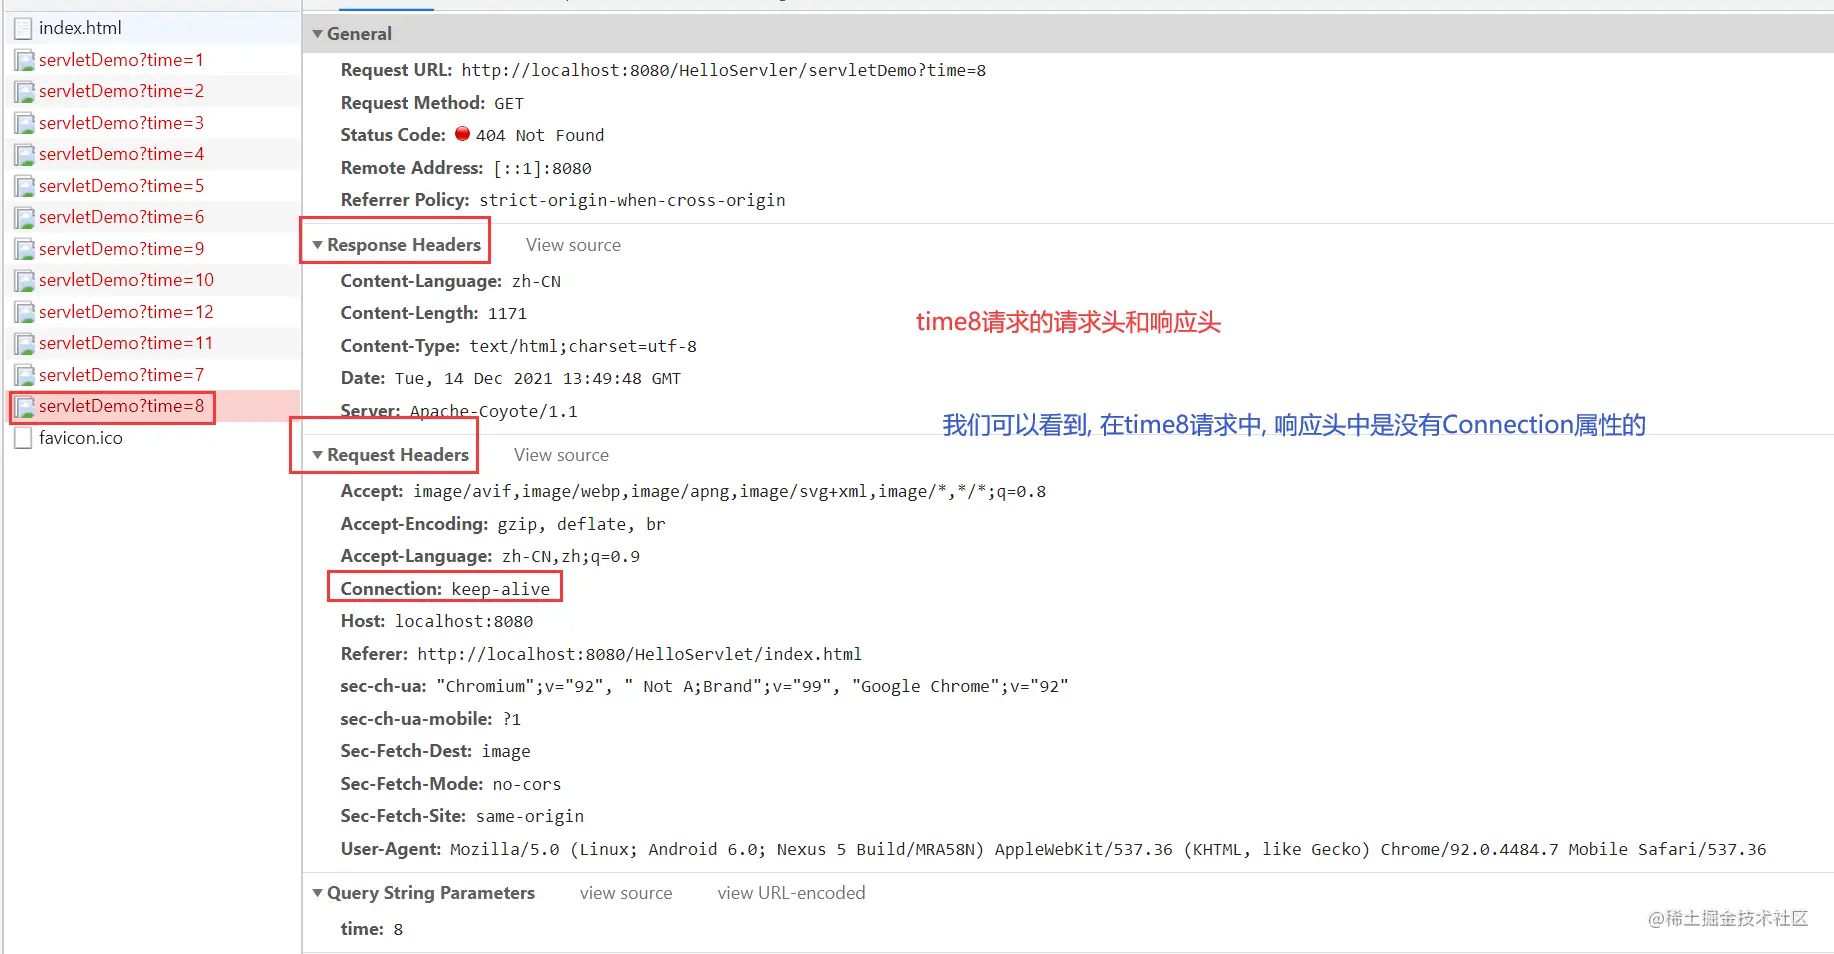Click the Date response header value
This screenshot has width=1834, height=954.
[538, 379]
